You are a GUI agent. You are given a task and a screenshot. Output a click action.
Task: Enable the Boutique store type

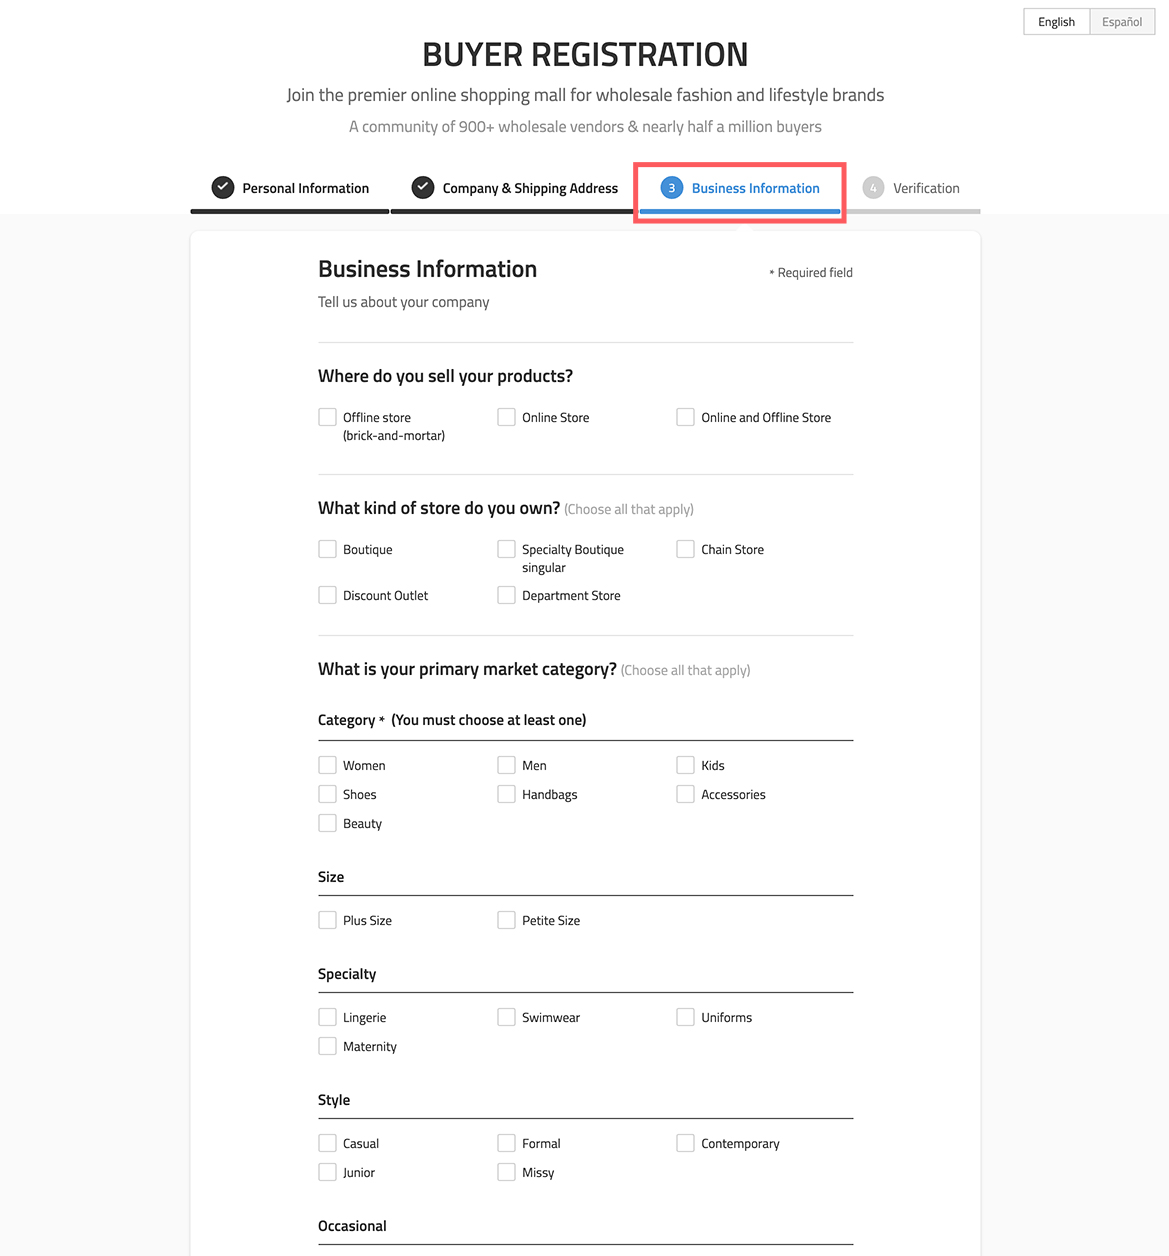[327, 549]
